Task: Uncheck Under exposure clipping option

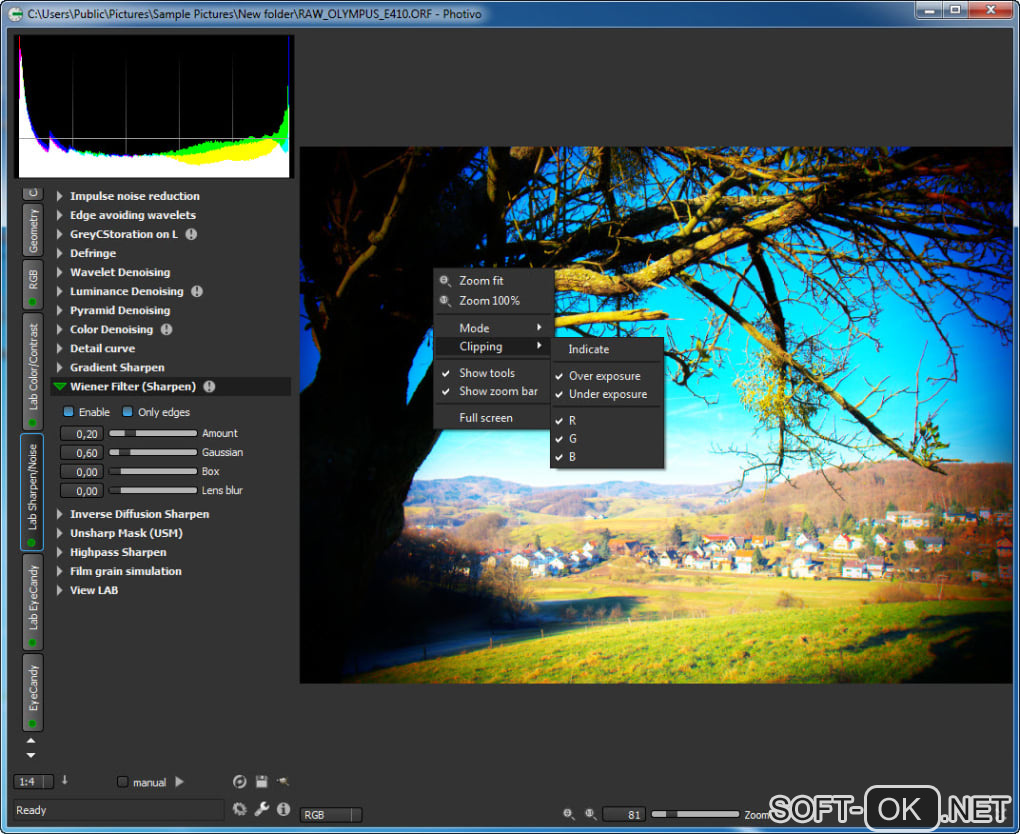Action: (x=606, y=394)
